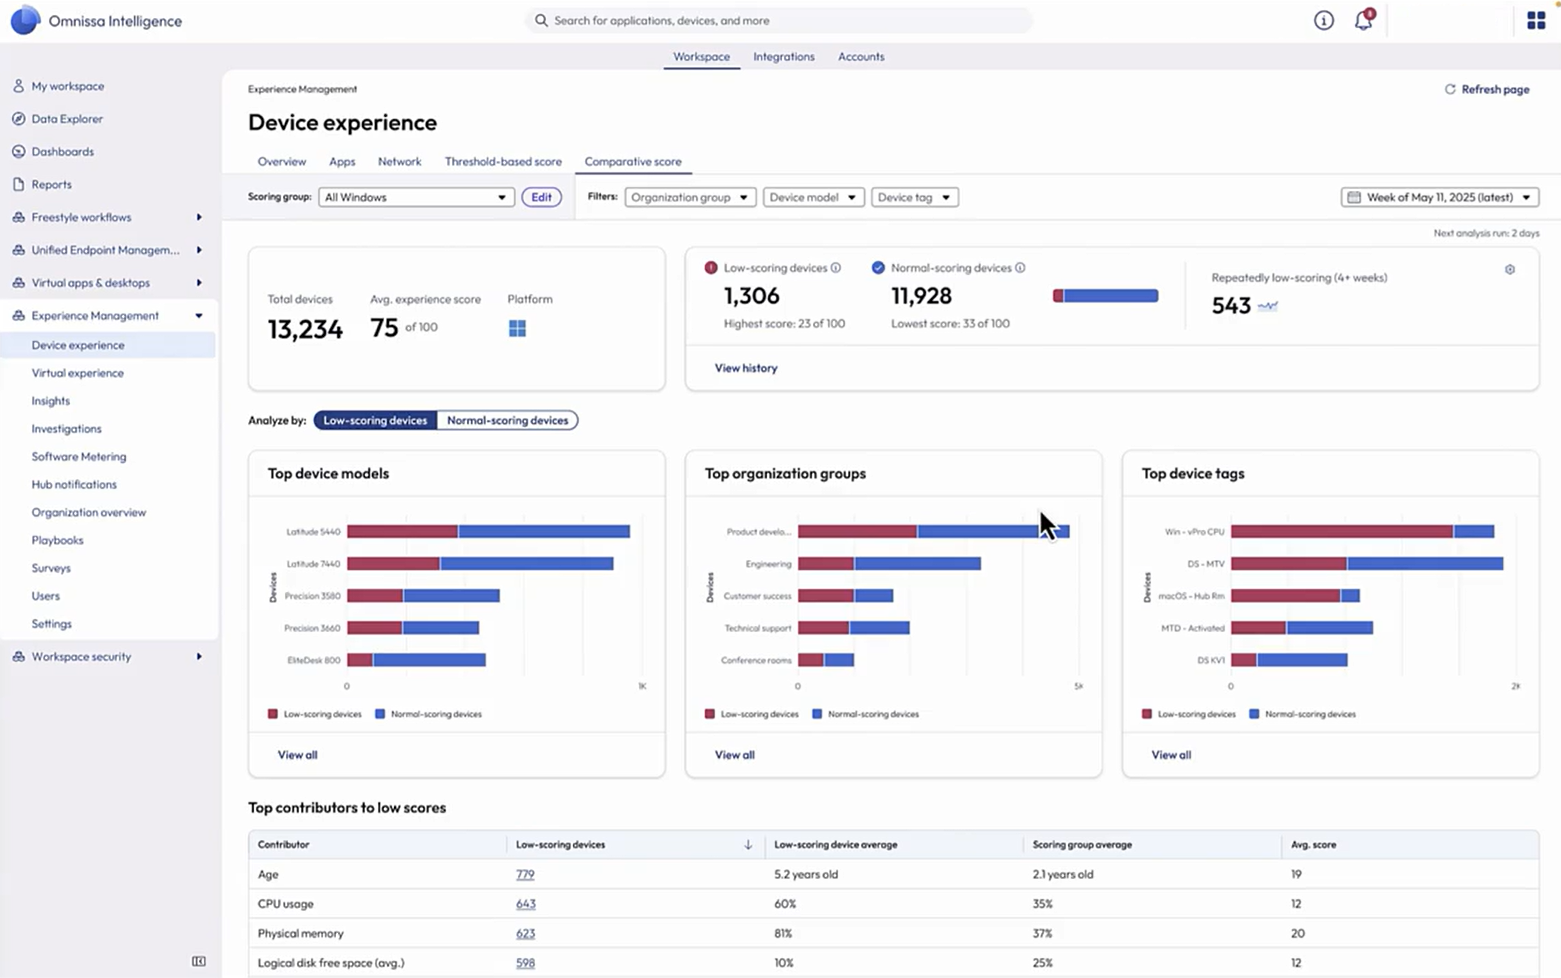Expand Freestyle workflows submenu arrow
Viewport: 1561px width, 978px height.
click(199, 217)
